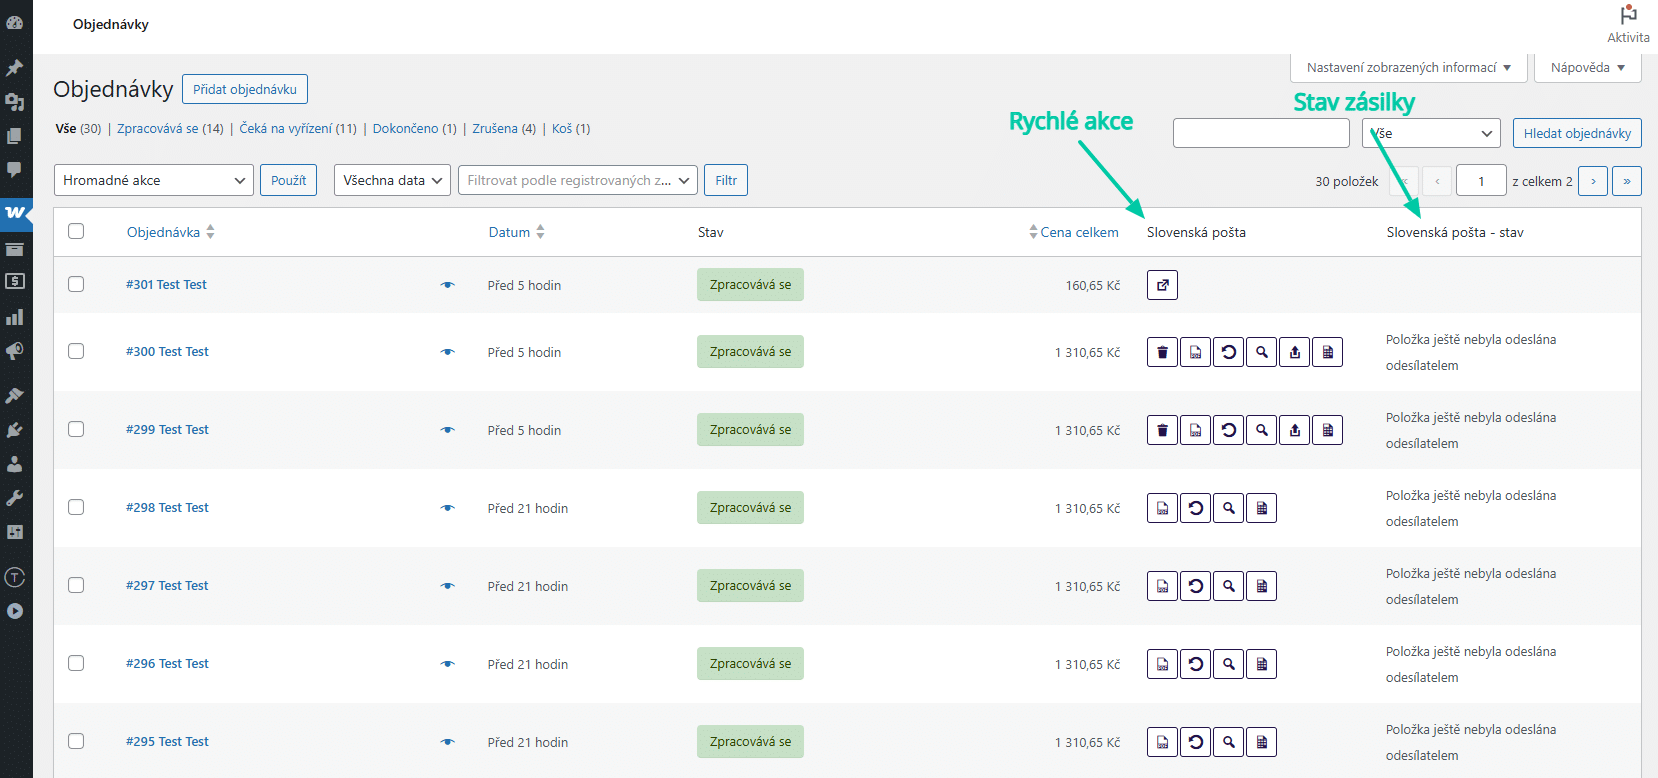Open the Comments icon in sidebar
1658x778 pixels.
15,170
